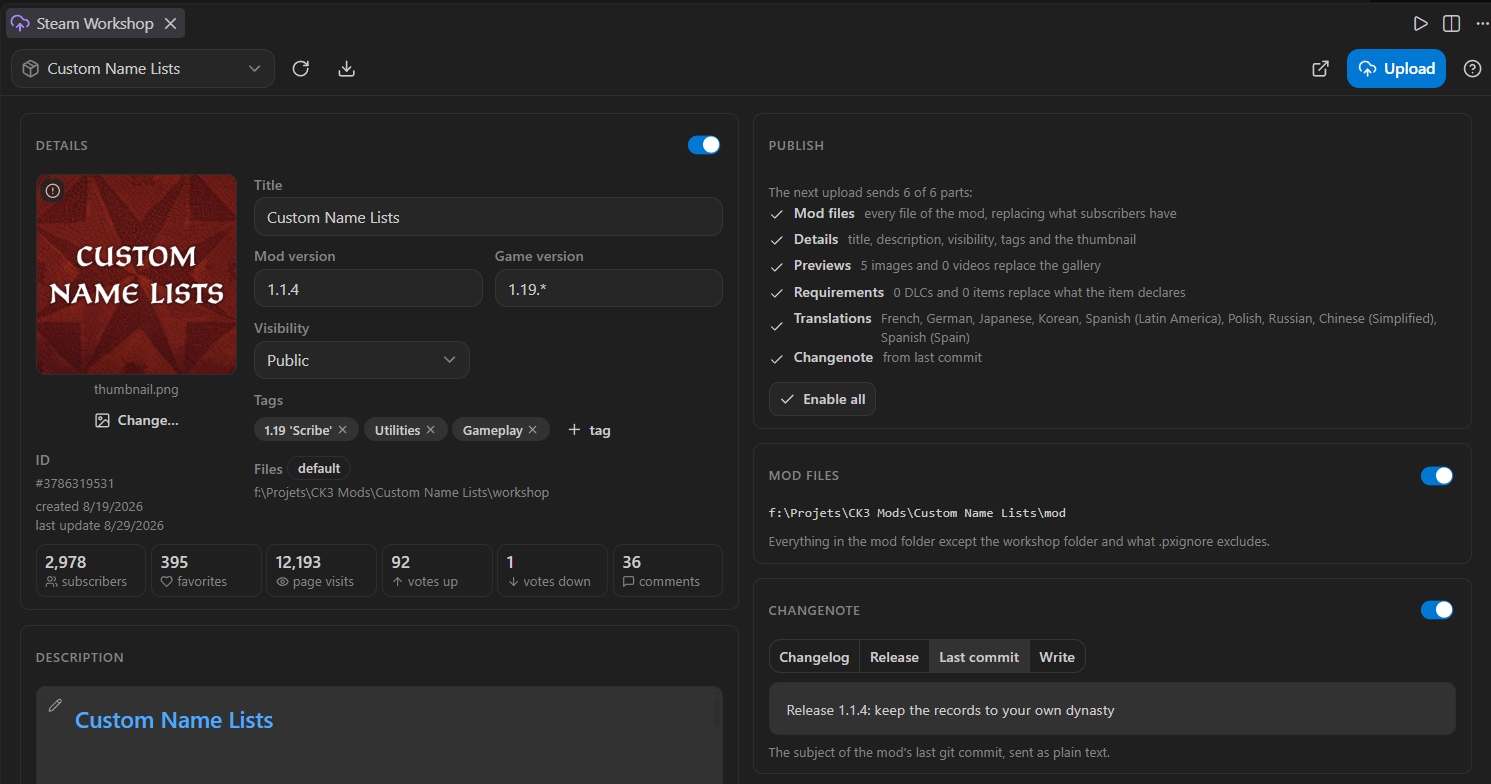Click the Game version field
The image size is (1491, 784).
click(609, 288)
